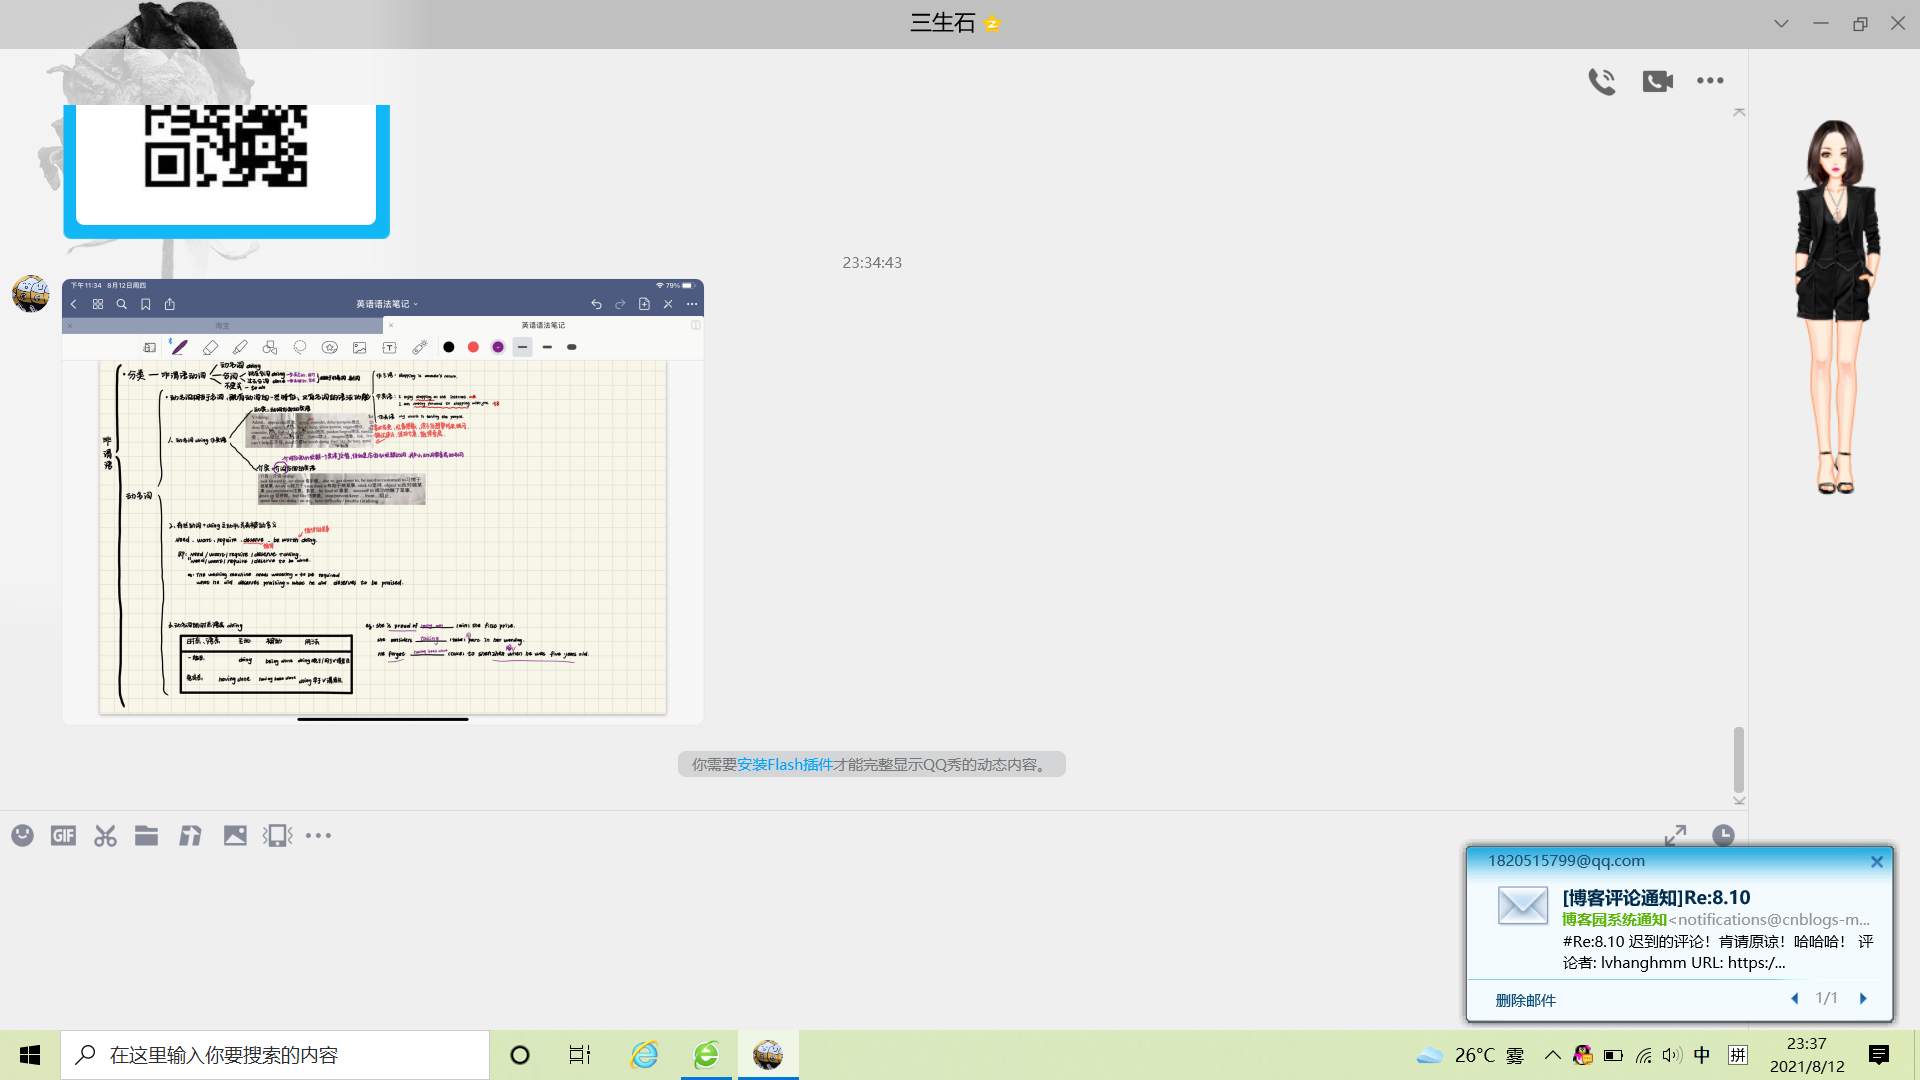Expand hidden system tray icons
Screen dimensions: 1920x1080
coord(1552,1055)
